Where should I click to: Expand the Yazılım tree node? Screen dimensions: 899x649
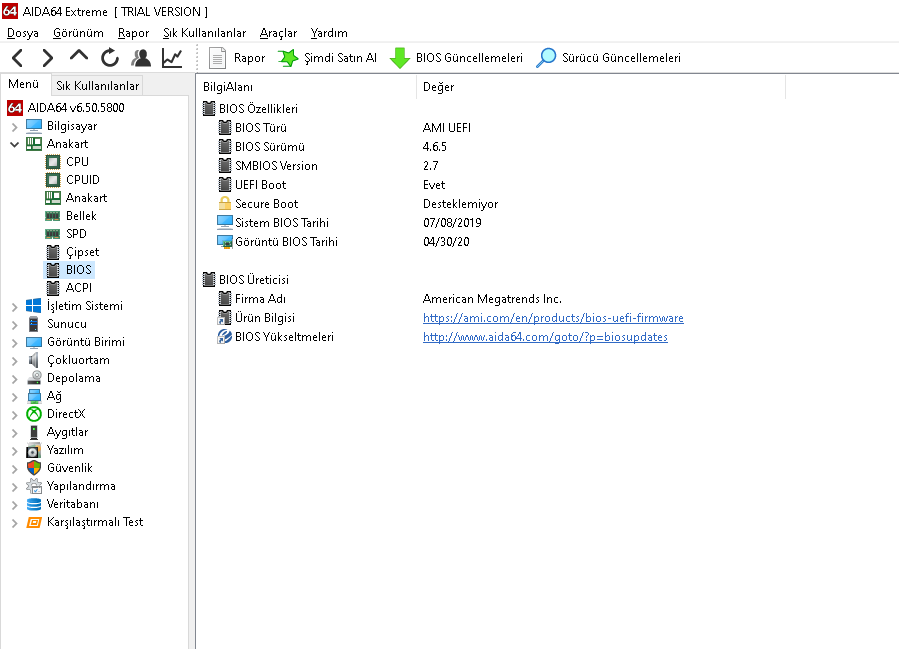pyautogui.click(x=15, y=451)
